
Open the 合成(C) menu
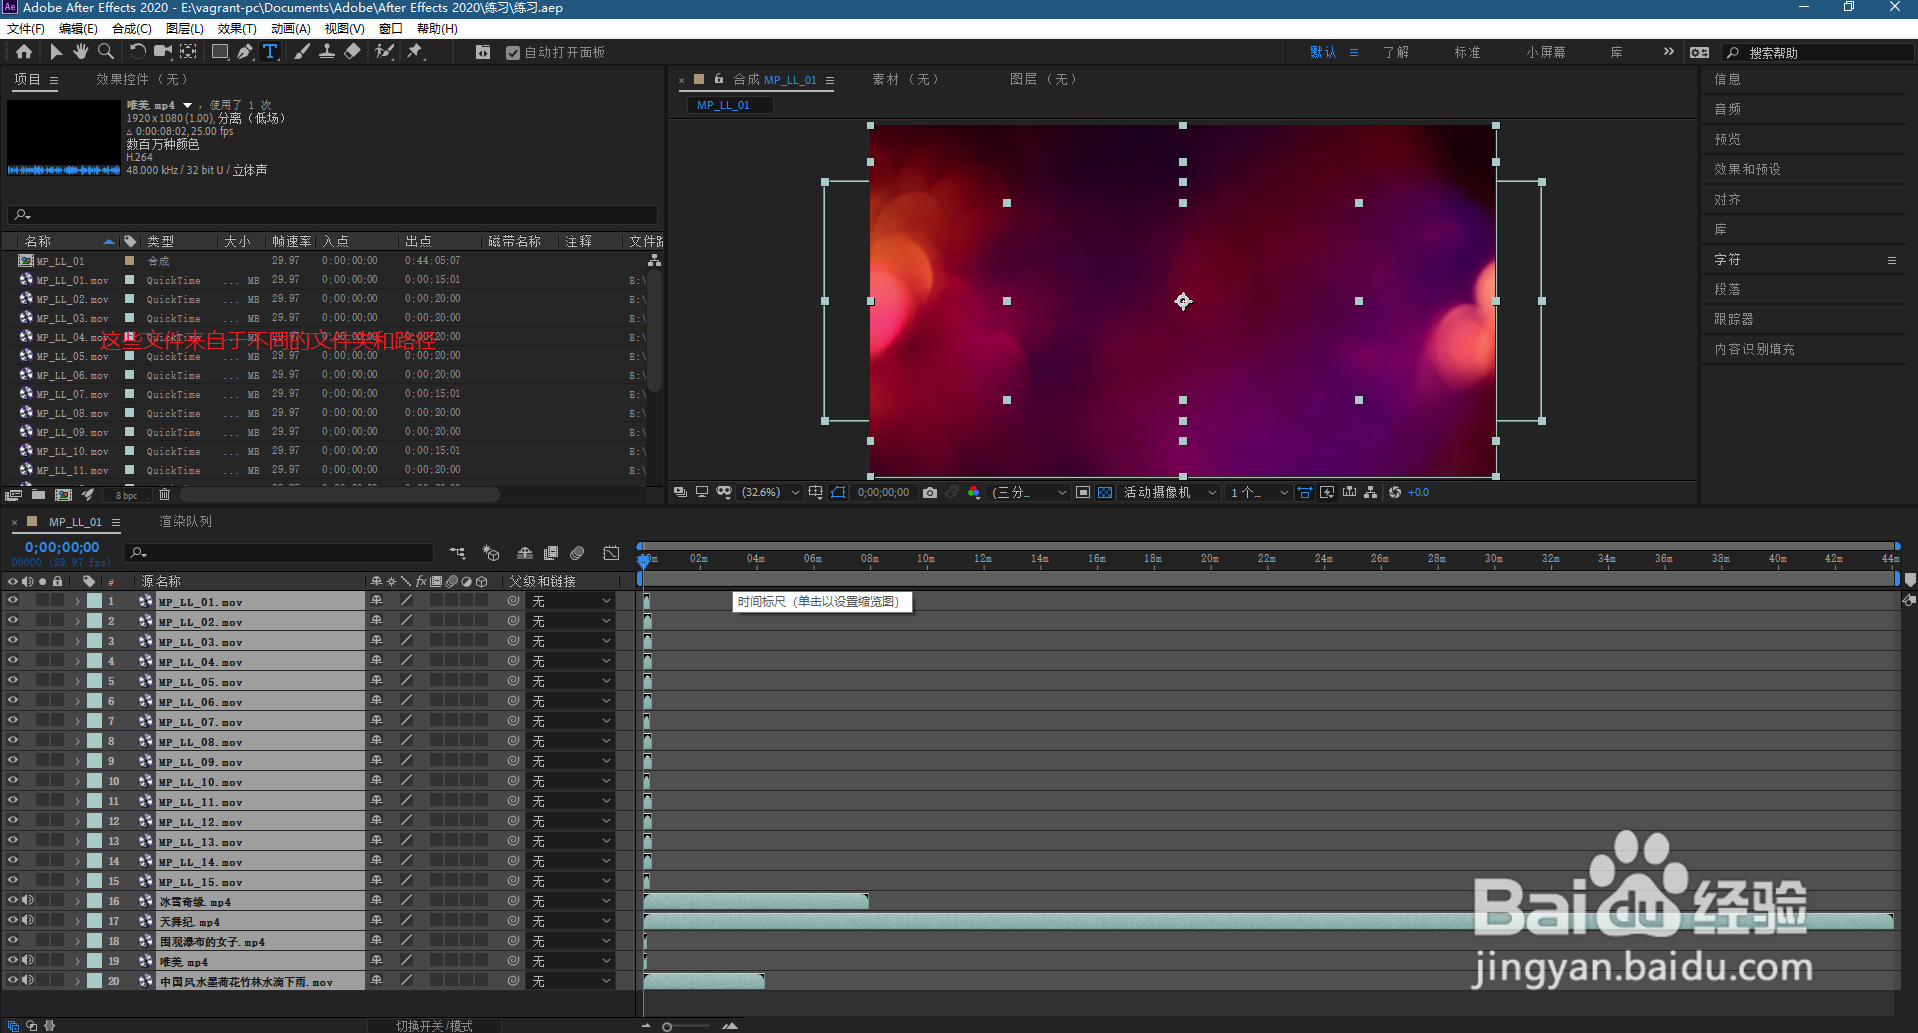[x=132, y=29]
